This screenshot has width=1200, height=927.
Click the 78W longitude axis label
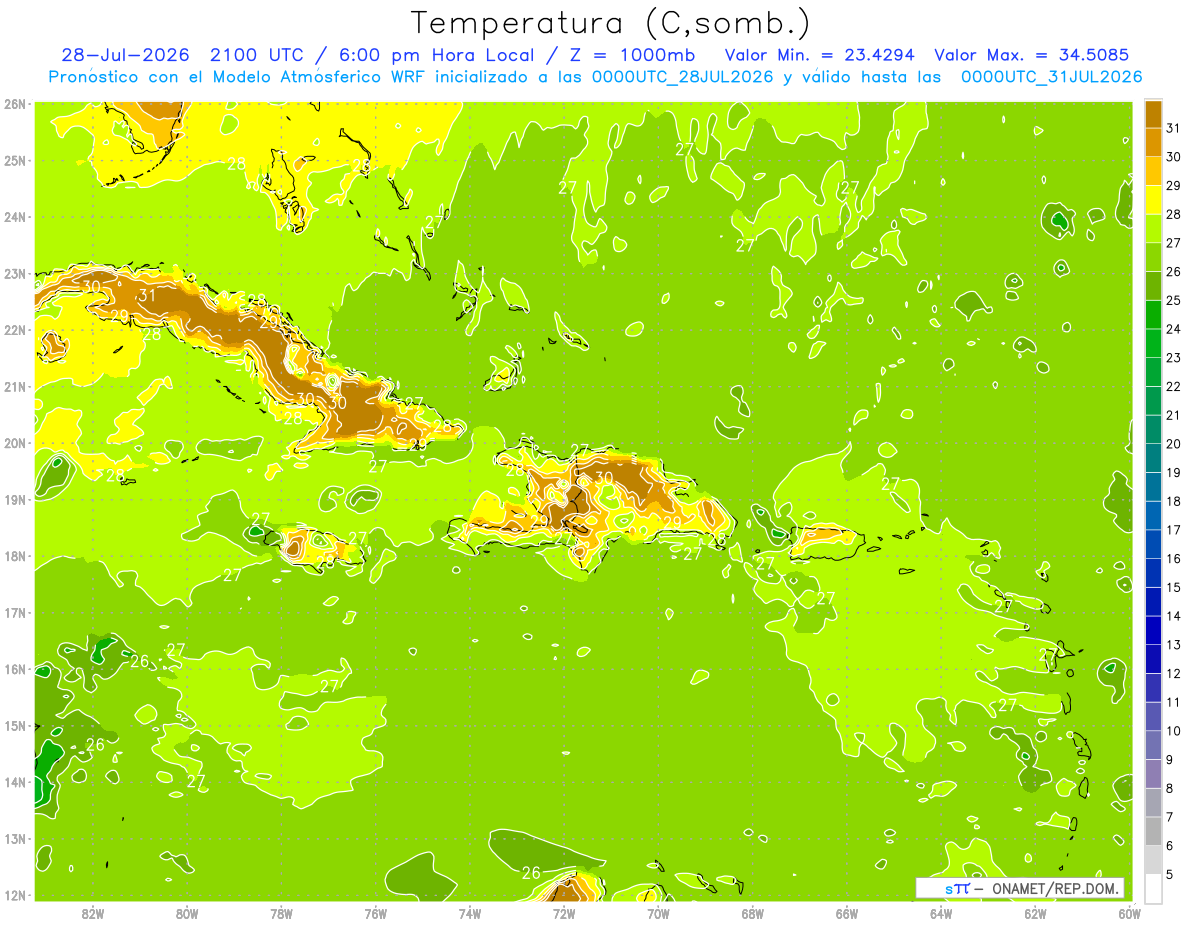281,913
